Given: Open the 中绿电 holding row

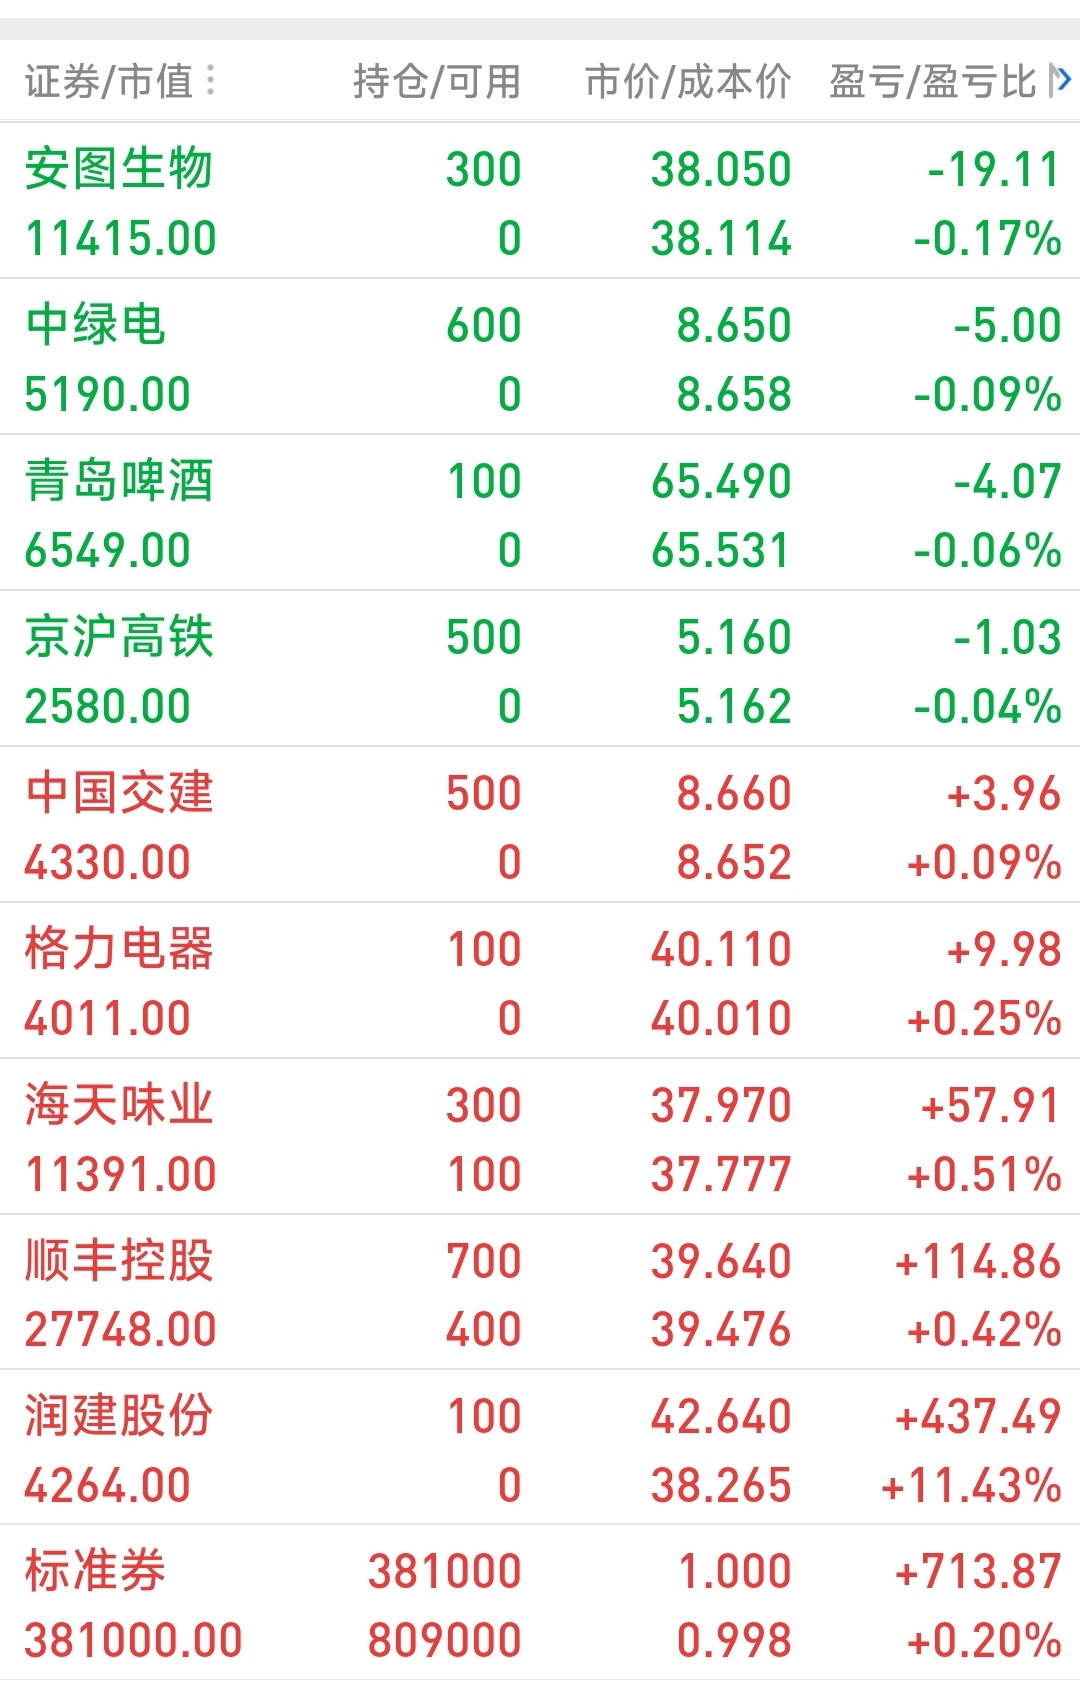Looking at the screenshot, I should tap(540, 357).
